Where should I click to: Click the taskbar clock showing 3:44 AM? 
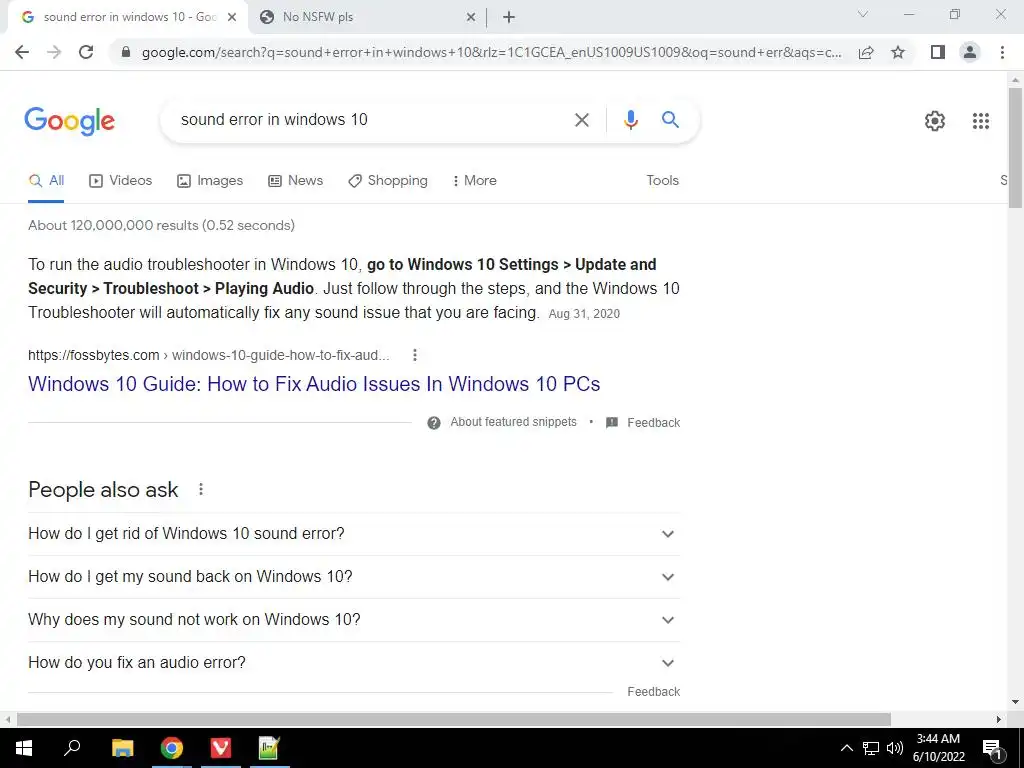[x=938, y=748]
